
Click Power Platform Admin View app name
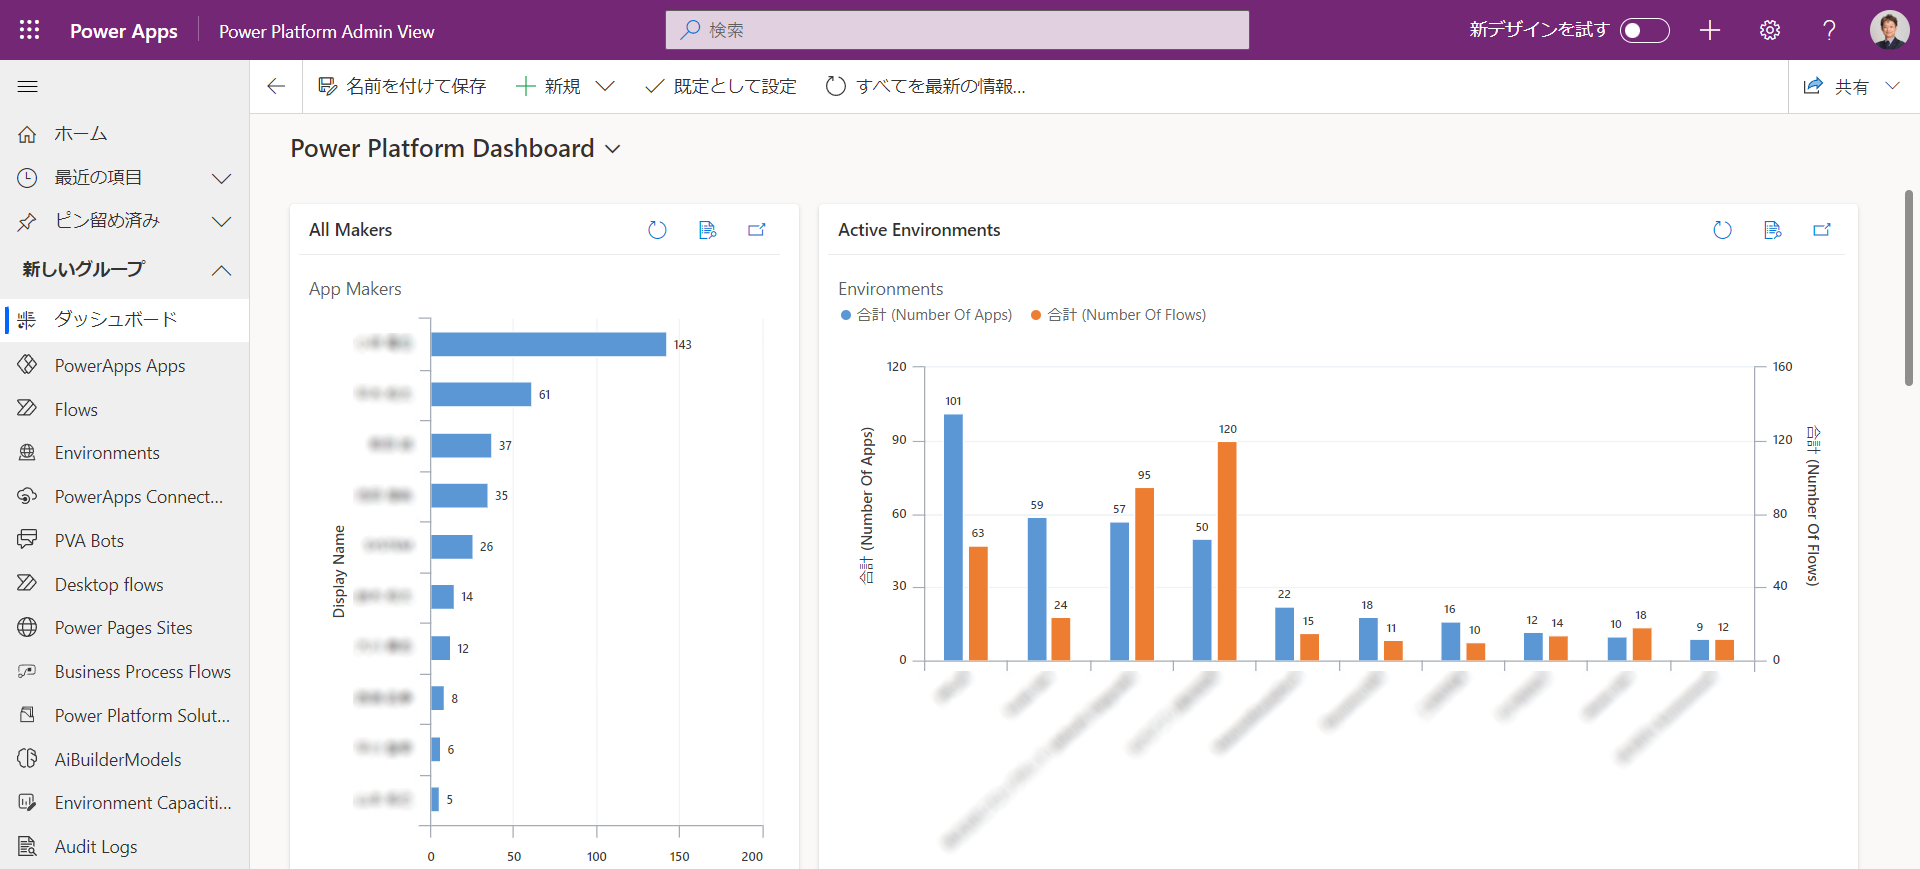(327, 31)
